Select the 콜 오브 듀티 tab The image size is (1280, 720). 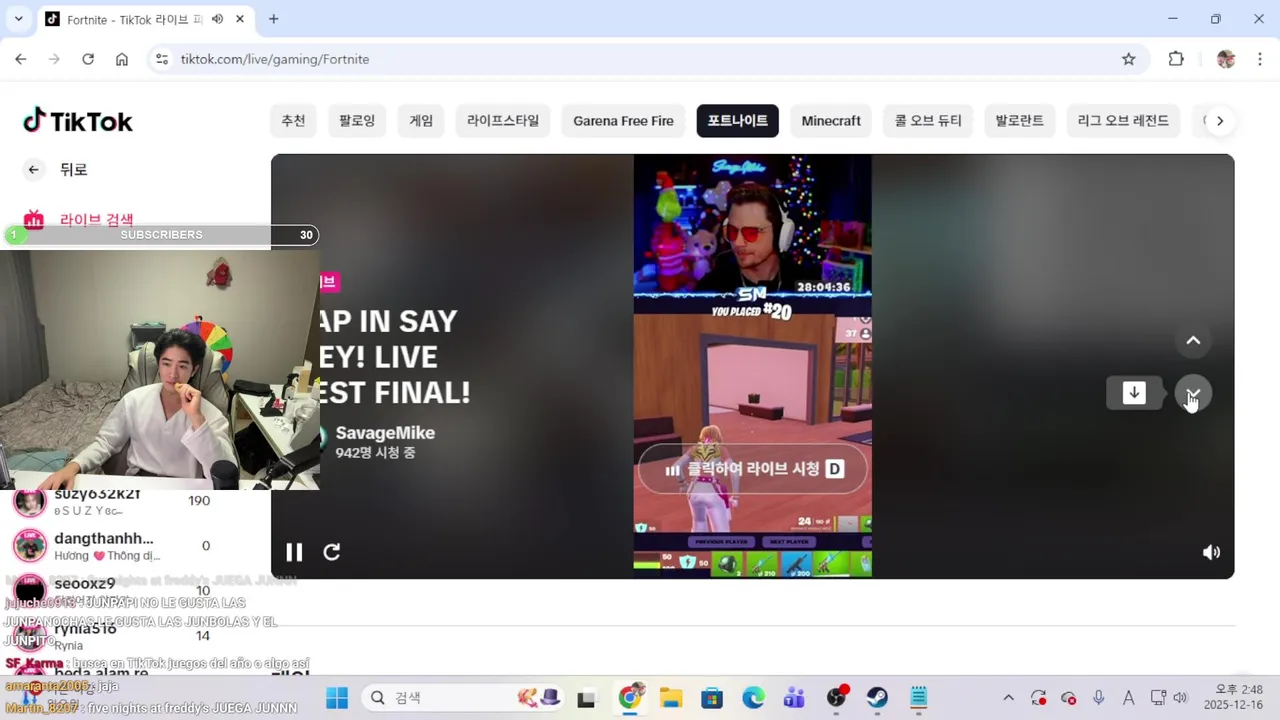928,121
